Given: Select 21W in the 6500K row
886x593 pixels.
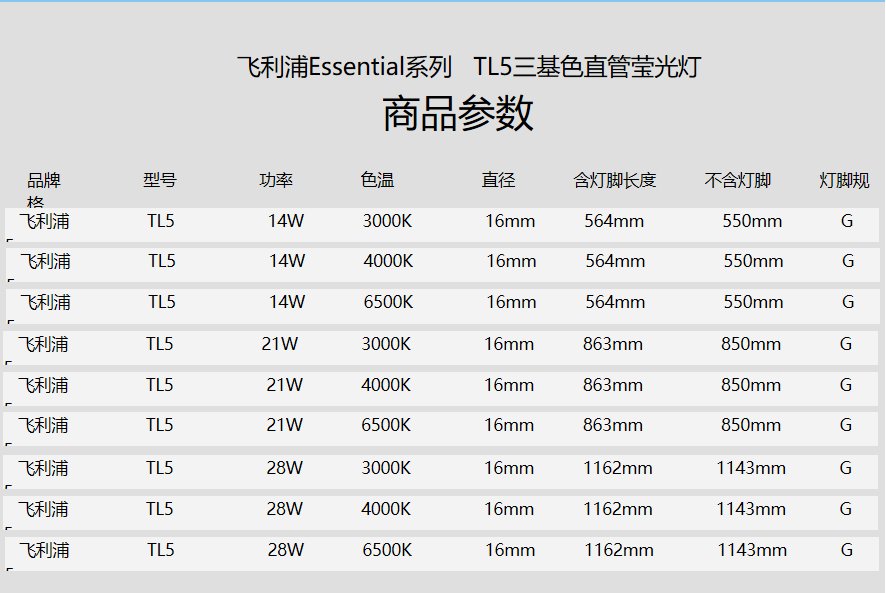Looking at the screenshot, I should click(285, 425).
